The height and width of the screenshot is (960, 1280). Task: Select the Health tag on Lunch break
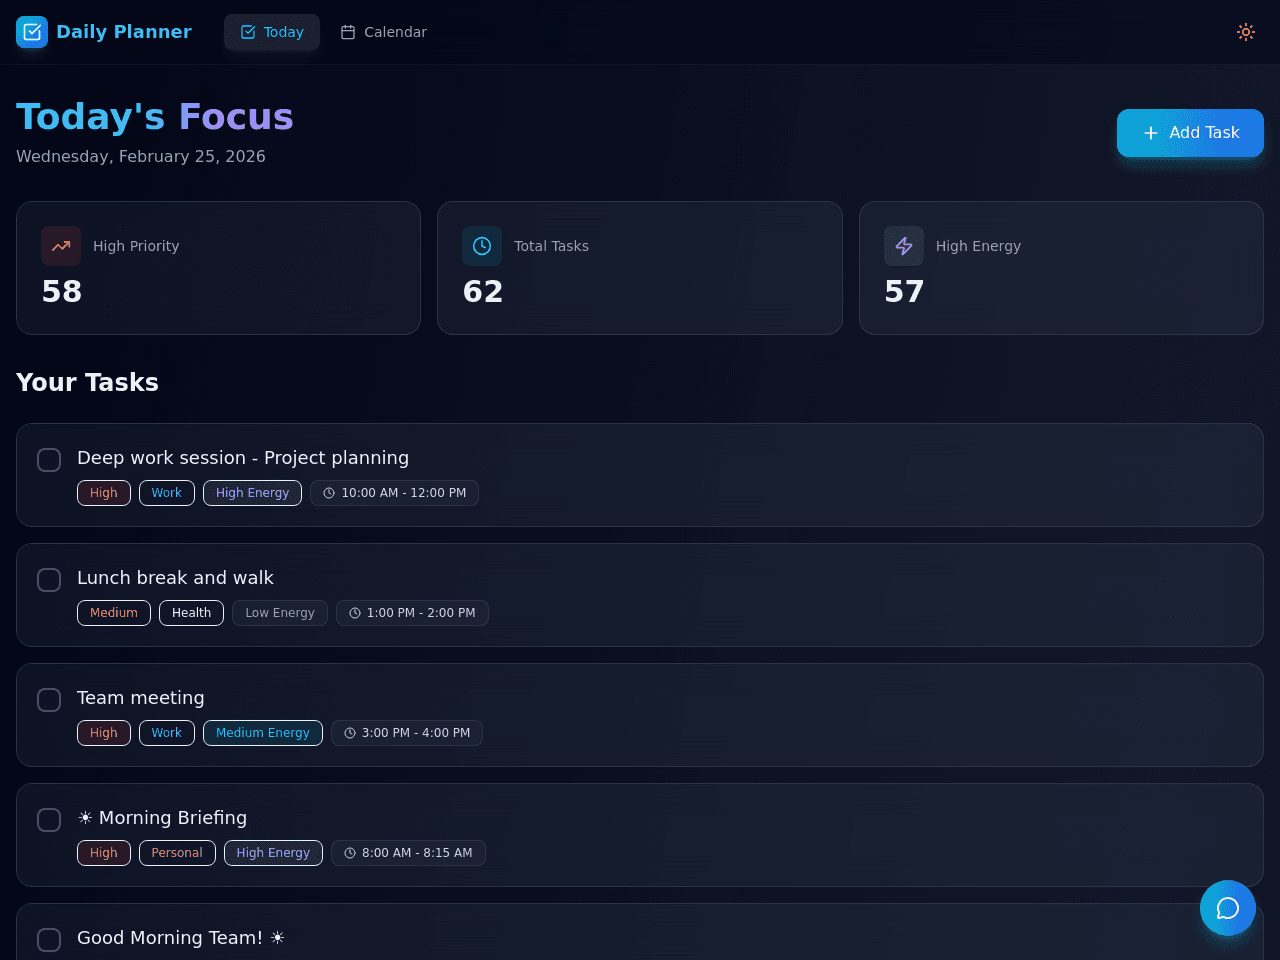[x=191, y=613]
